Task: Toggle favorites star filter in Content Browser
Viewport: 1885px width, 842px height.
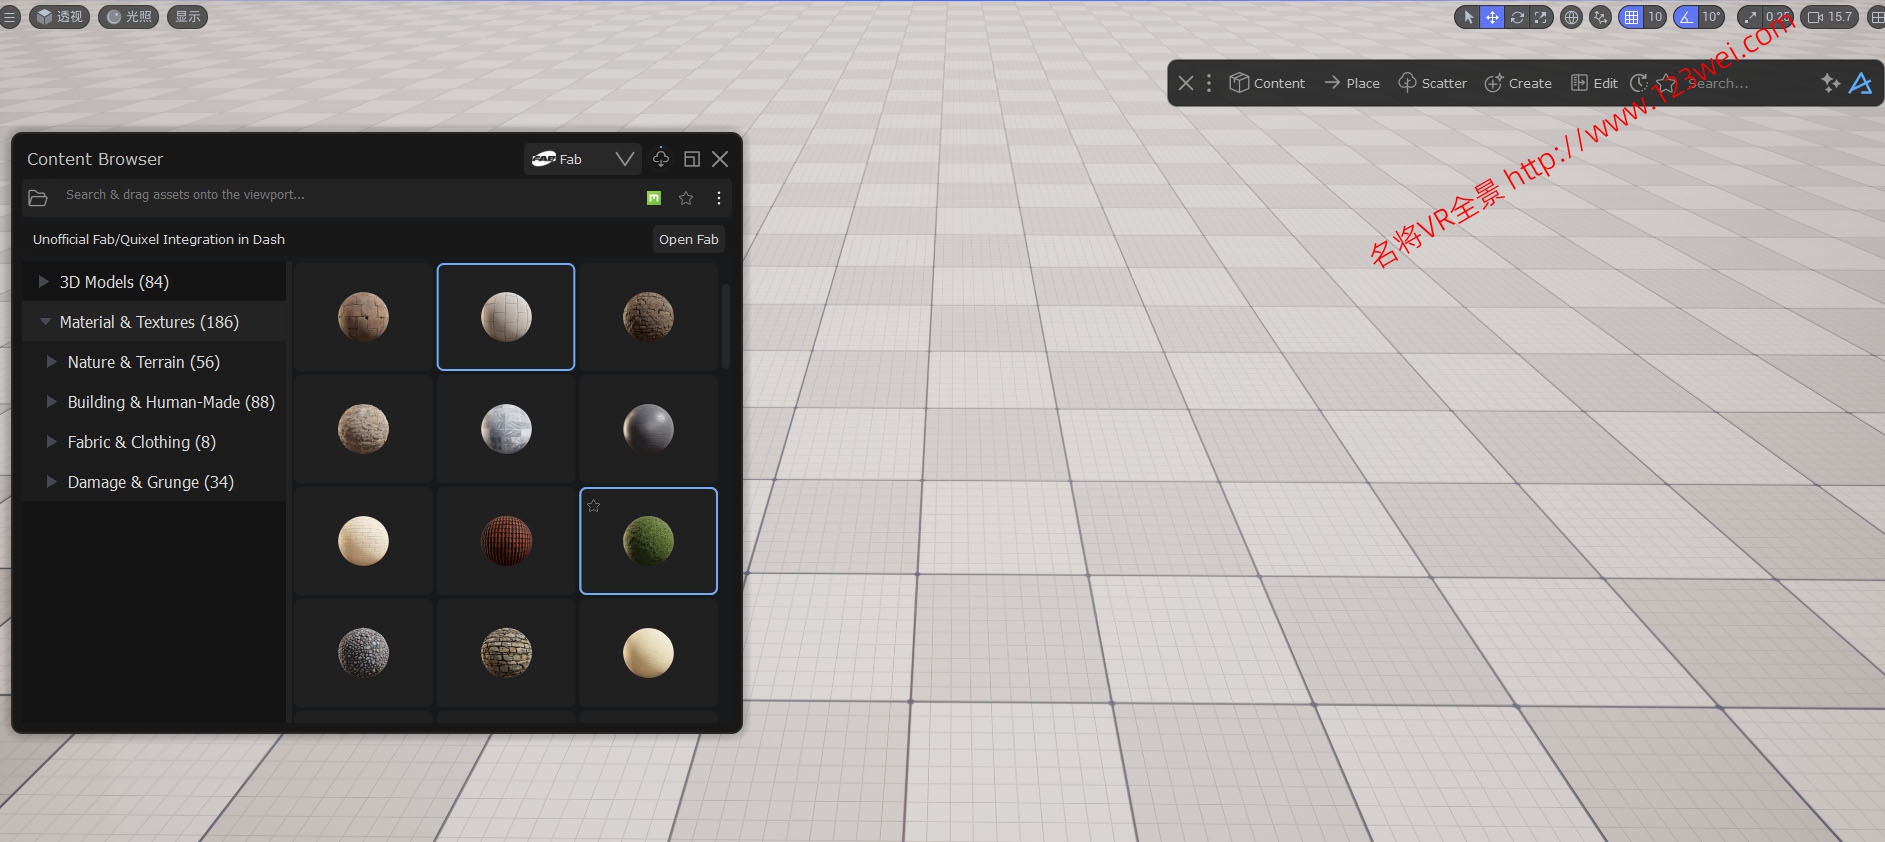Action: point(686,198)
